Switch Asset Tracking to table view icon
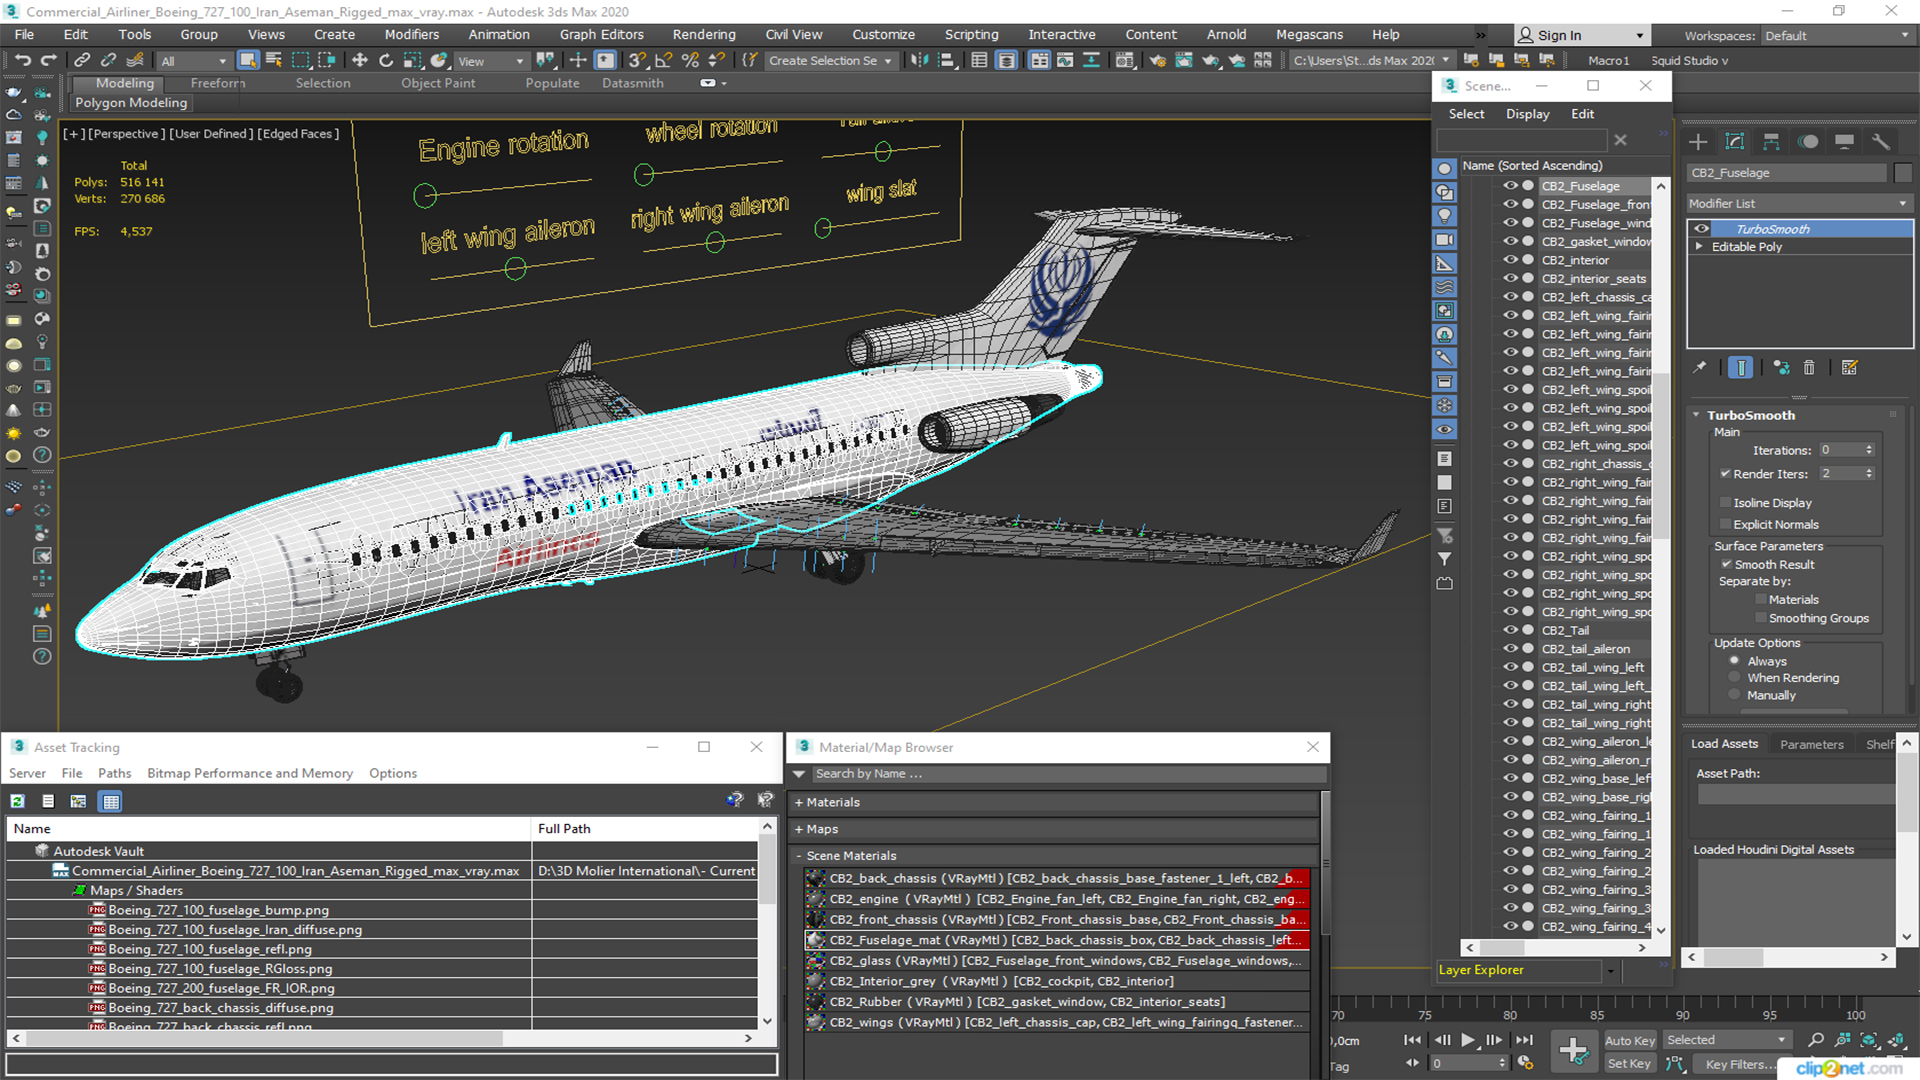This screenshot has width=1920, height=1080. pos(111,801)
